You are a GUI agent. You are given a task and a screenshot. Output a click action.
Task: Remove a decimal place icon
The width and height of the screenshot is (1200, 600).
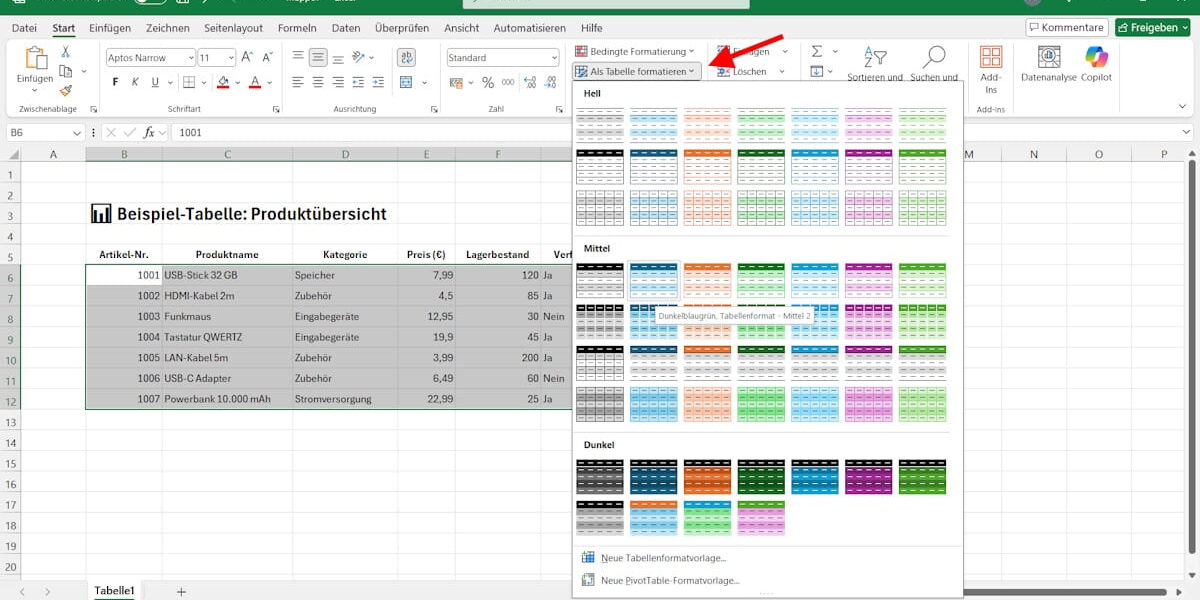coord(551,82)
